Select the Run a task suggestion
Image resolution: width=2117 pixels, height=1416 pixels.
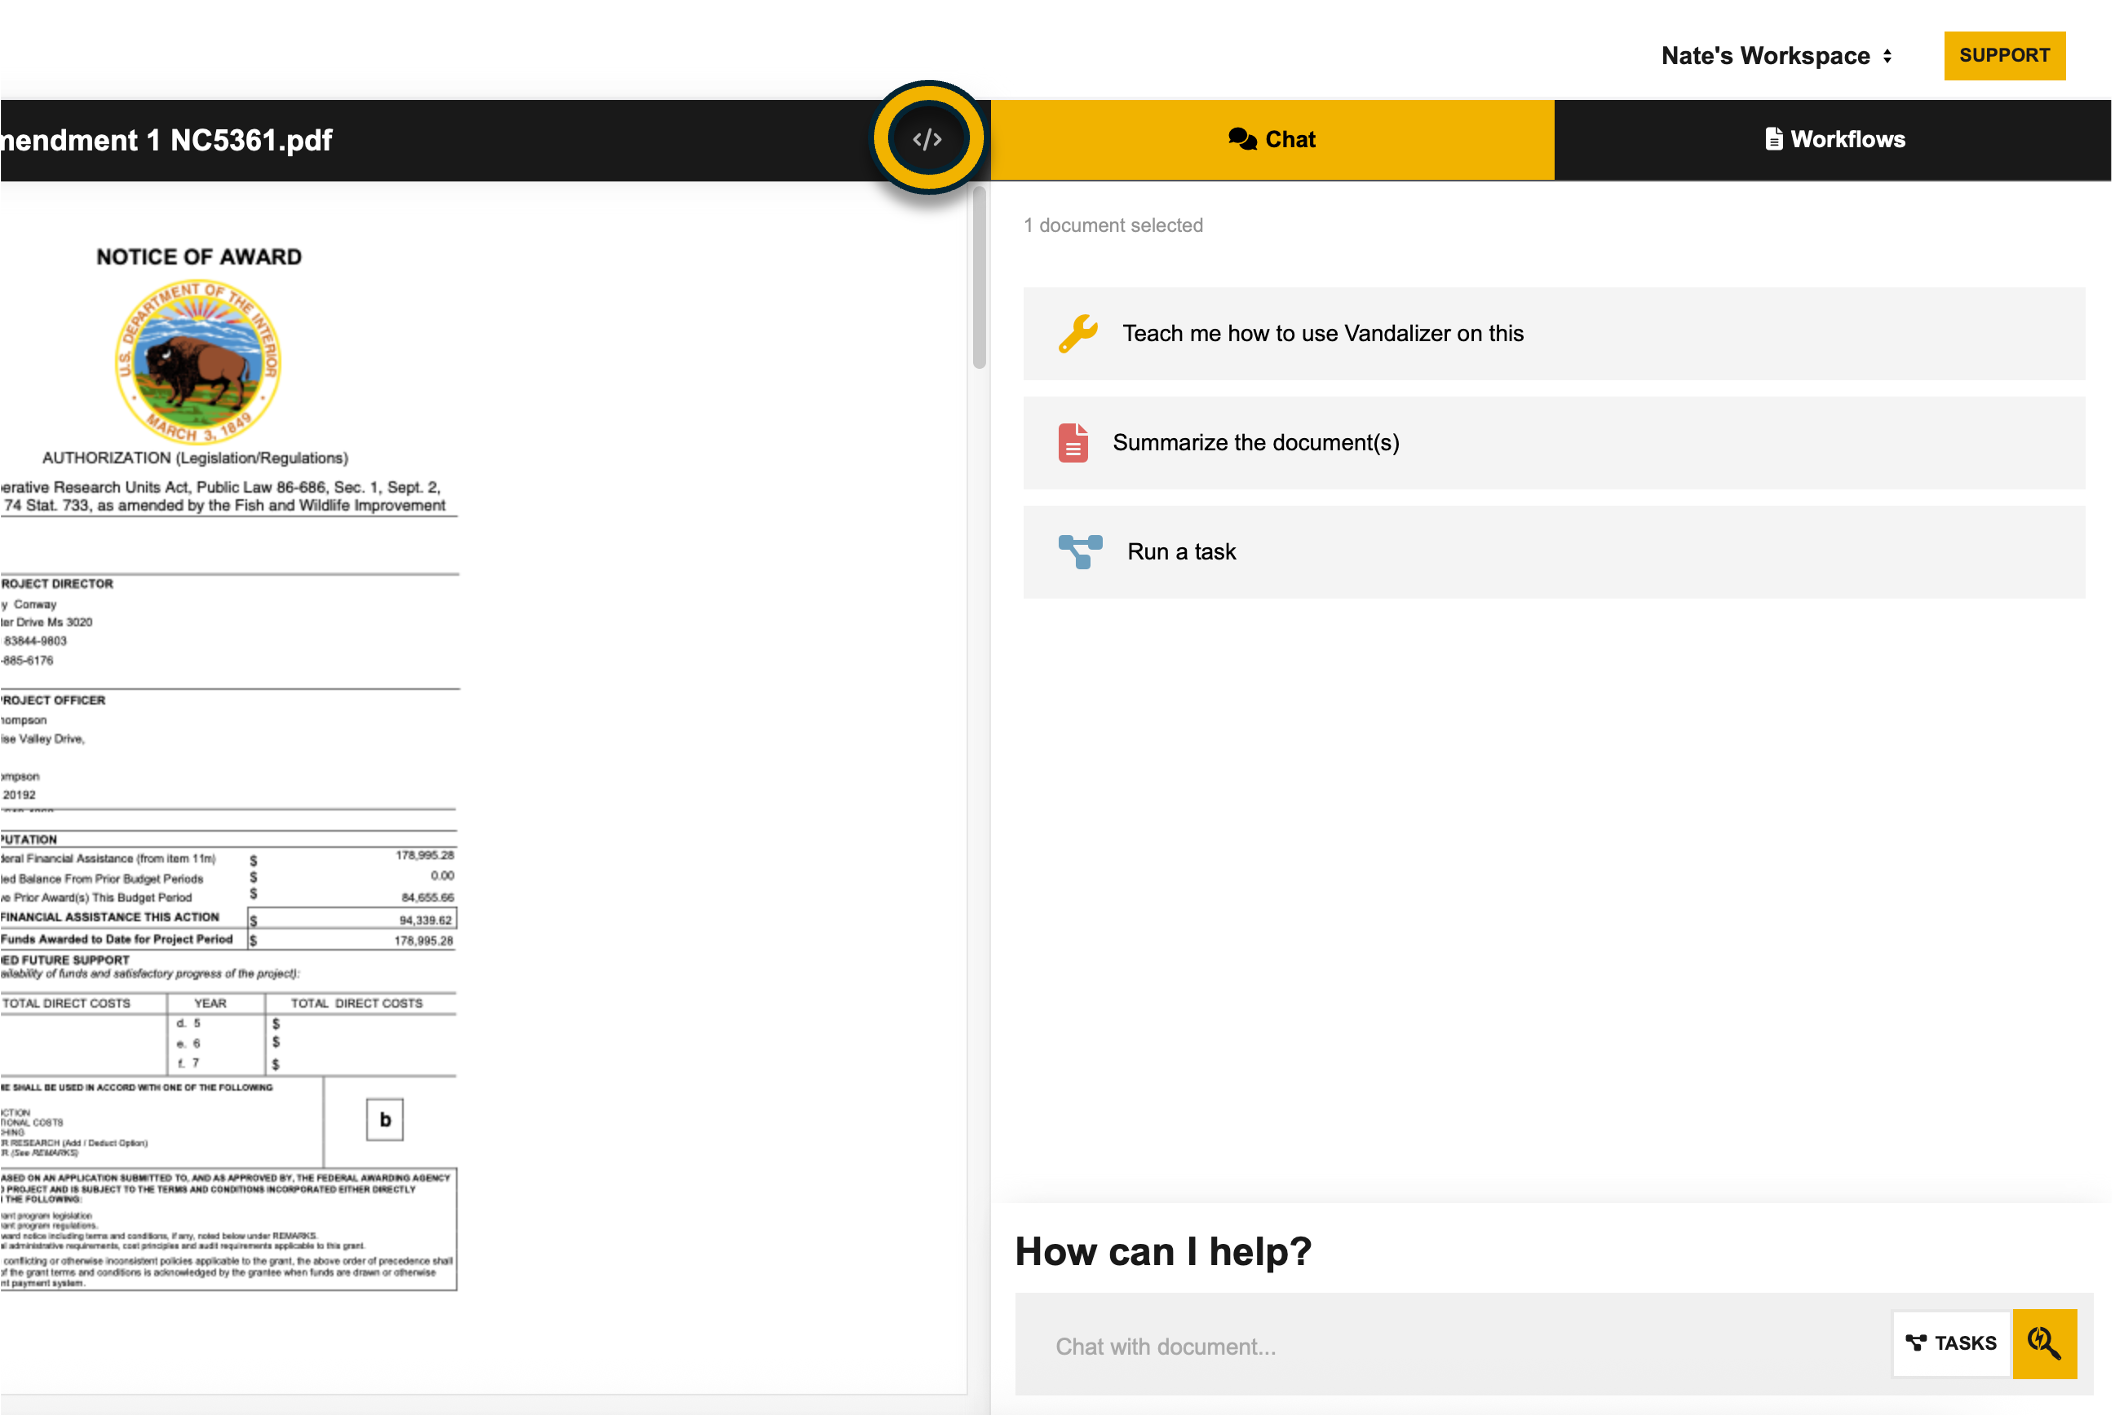[x=1554, y=552]
